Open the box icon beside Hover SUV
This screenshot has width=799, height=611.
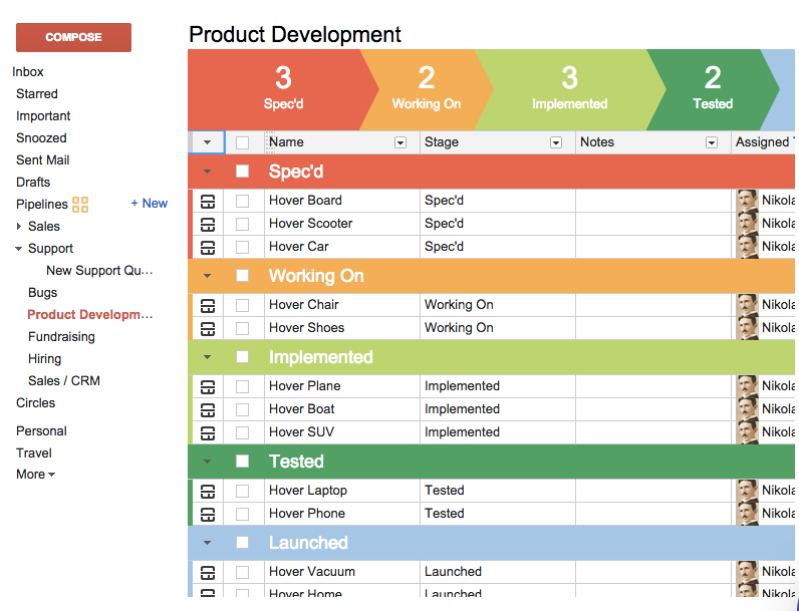[208, 433]
